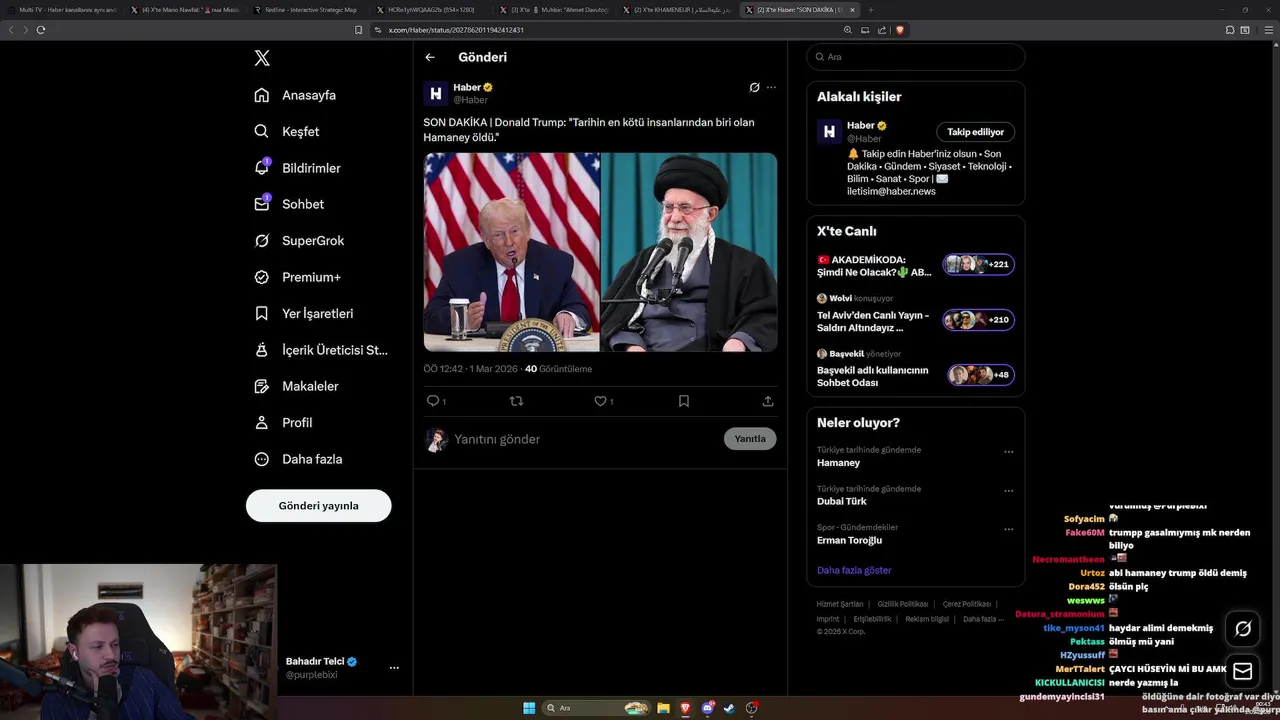Screen dimensions: 1280x720
Task: Open Haber's avatar on the post
Action: (x=436, y=94)
